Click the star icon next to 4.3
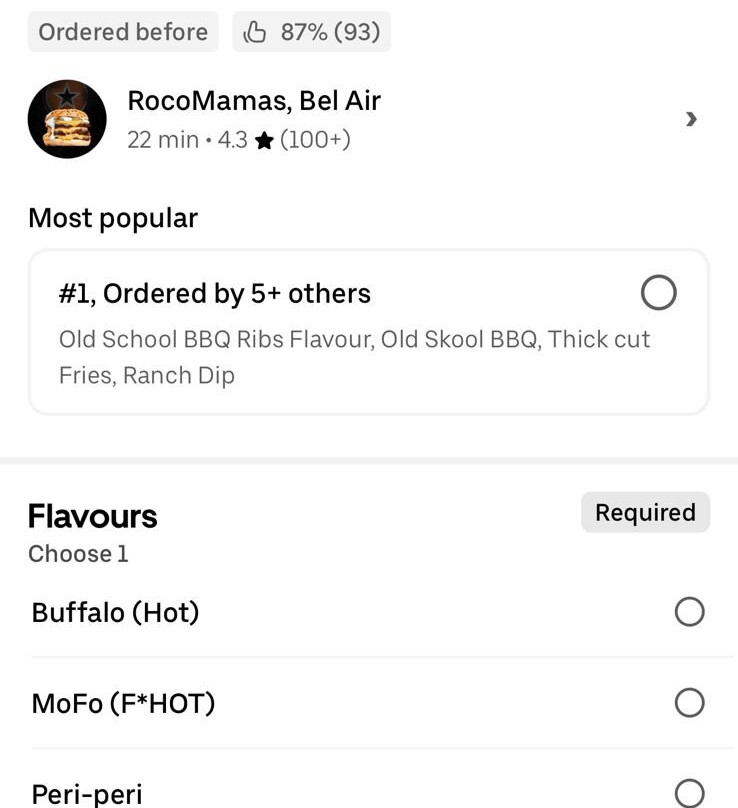Viewport: 738px width, 808px height. pos(264,141)
